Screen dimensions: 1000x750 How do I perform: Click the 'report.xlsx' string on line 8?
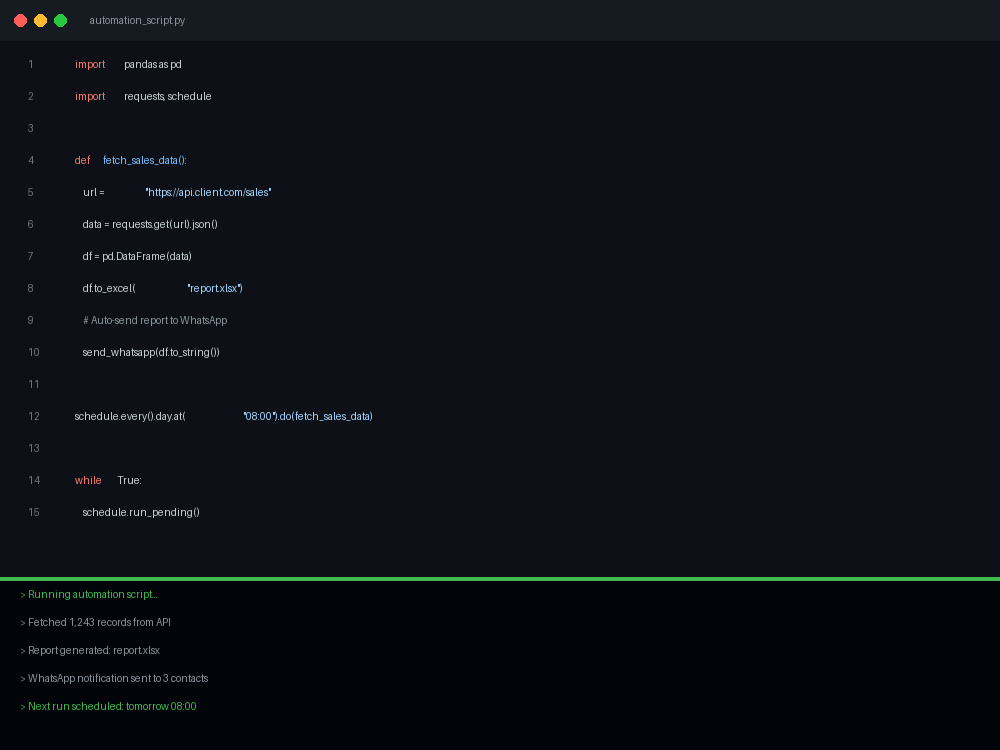215,288
